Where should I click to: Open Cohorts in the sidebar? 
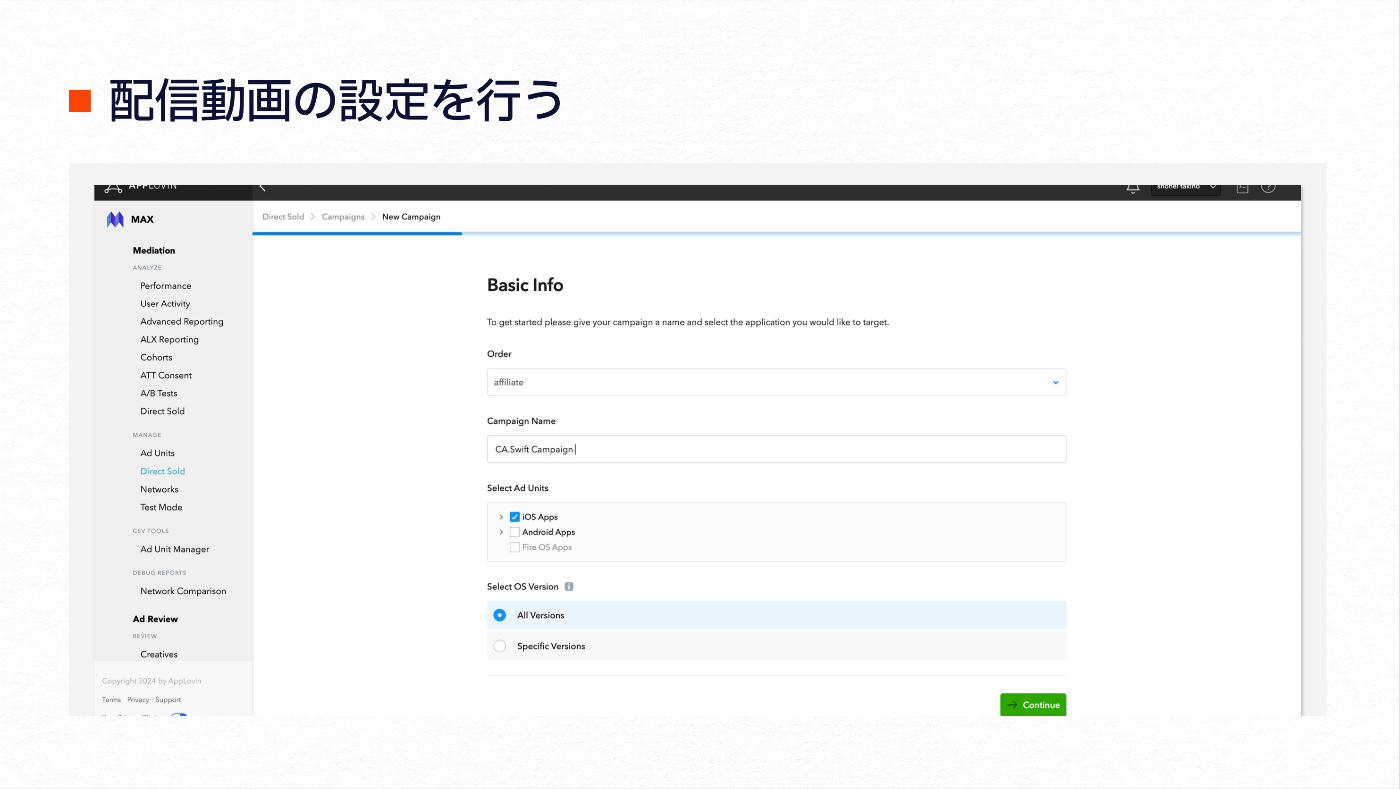pos(156,358)
